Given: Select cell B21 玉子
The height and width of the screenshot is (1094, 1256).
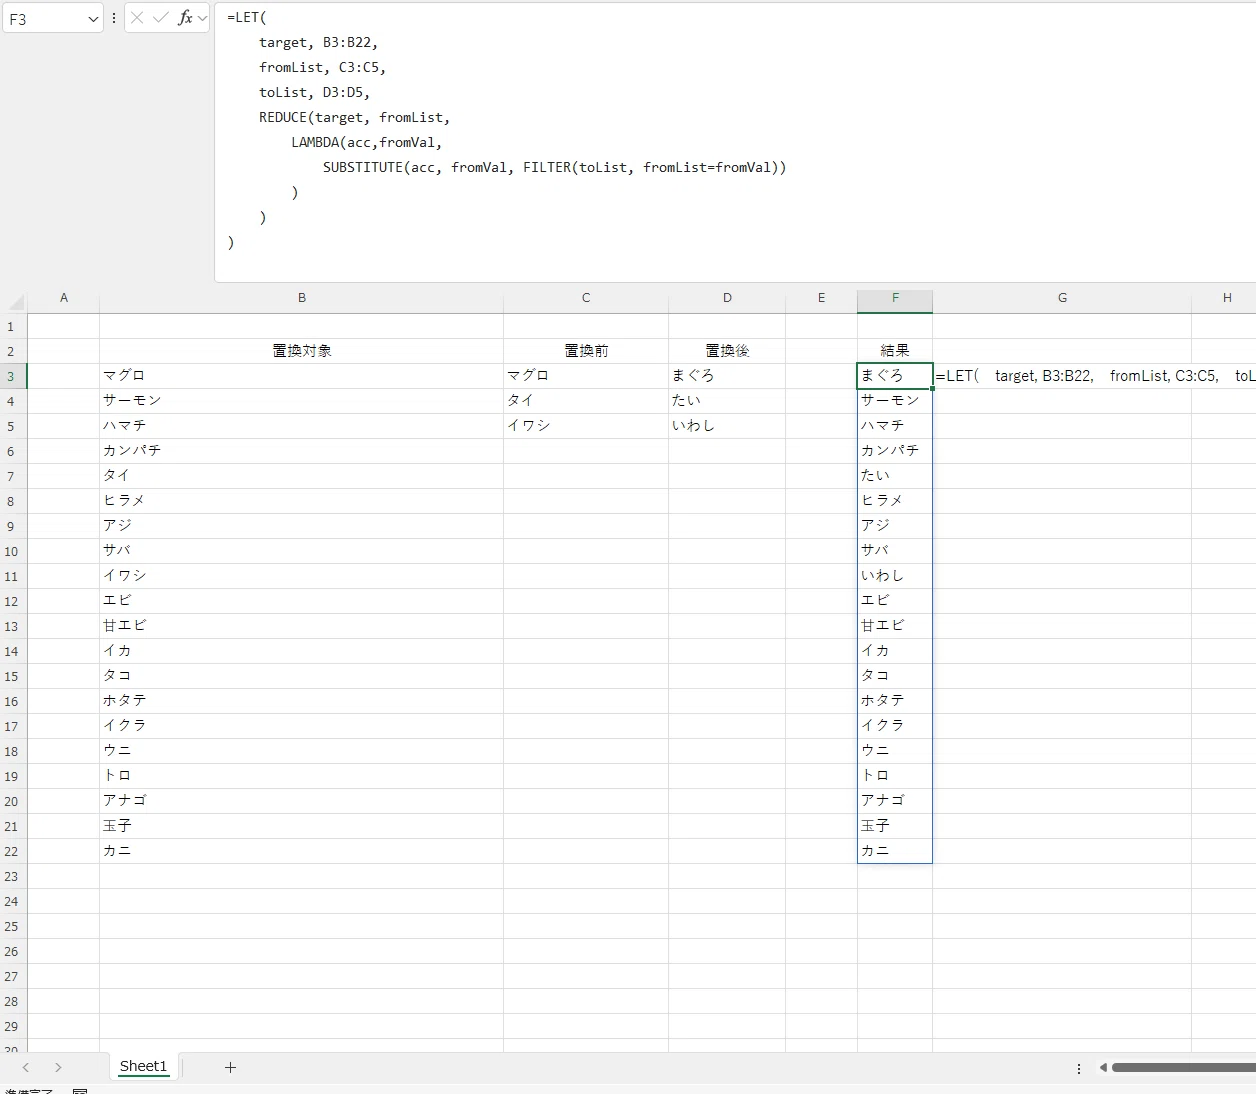Looking at the screenshot, I should click(x=302, y=826).
